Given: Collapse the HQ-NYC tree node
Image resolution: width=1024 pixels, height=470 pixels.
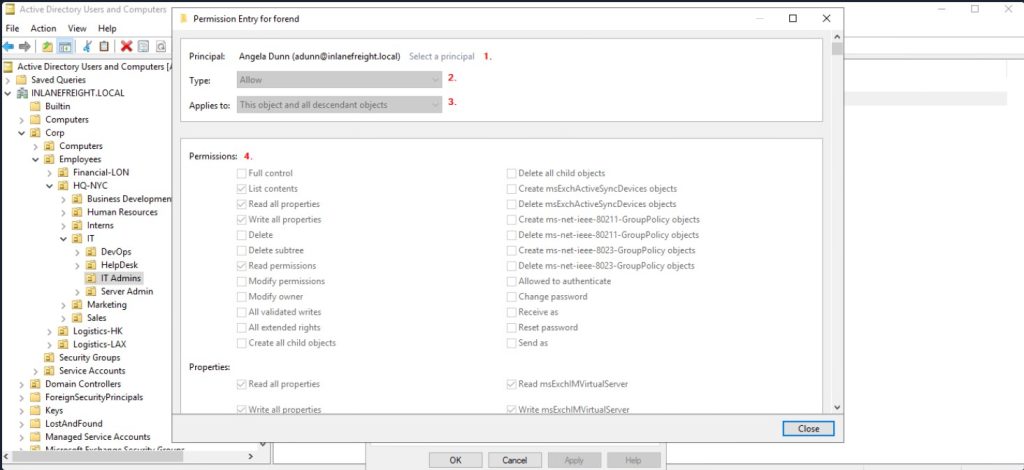Looking at the screenshot, I should coord(50,186).
